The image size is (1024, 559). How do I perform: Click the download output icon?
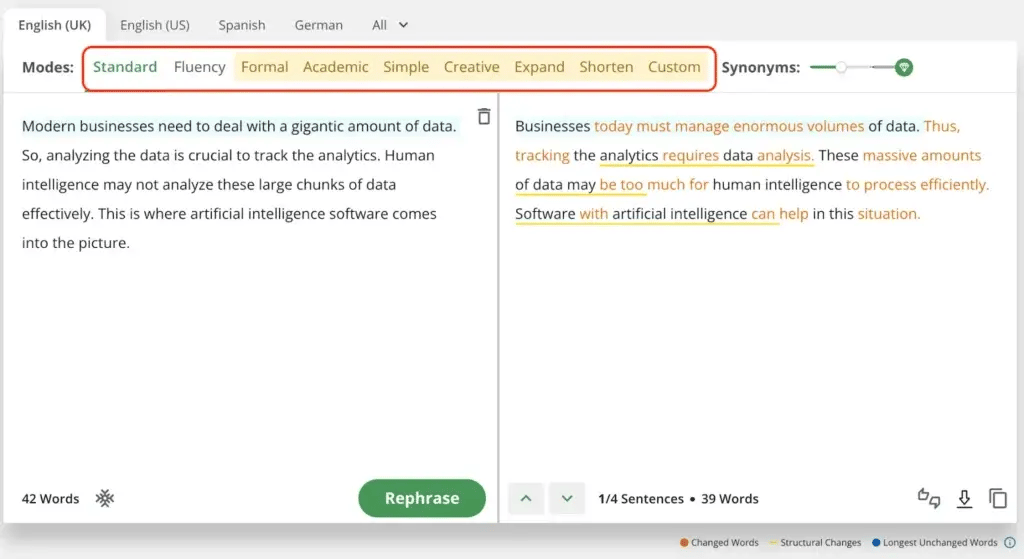click(964, 498)
